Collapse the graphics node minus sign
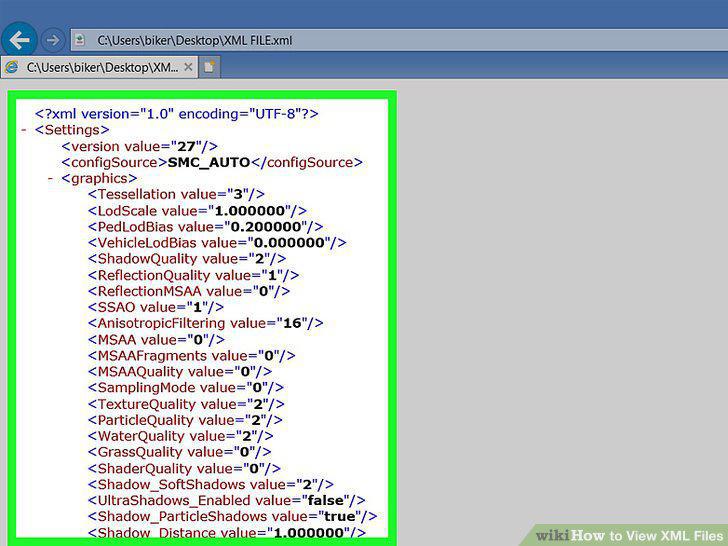The width and height of the screenshot is (728, 546). pos(51,178)
